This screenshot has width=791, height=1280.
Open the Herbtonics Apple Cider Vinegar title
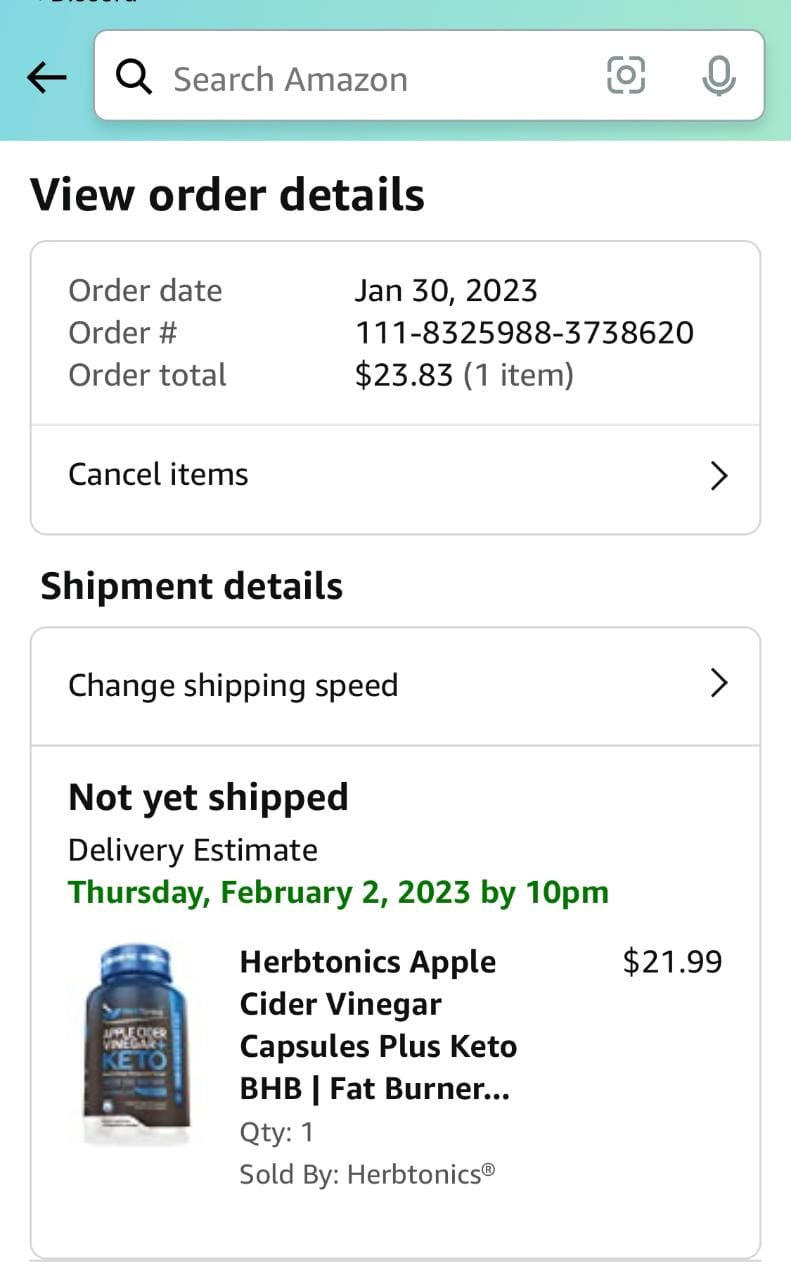pos(378,1024)
